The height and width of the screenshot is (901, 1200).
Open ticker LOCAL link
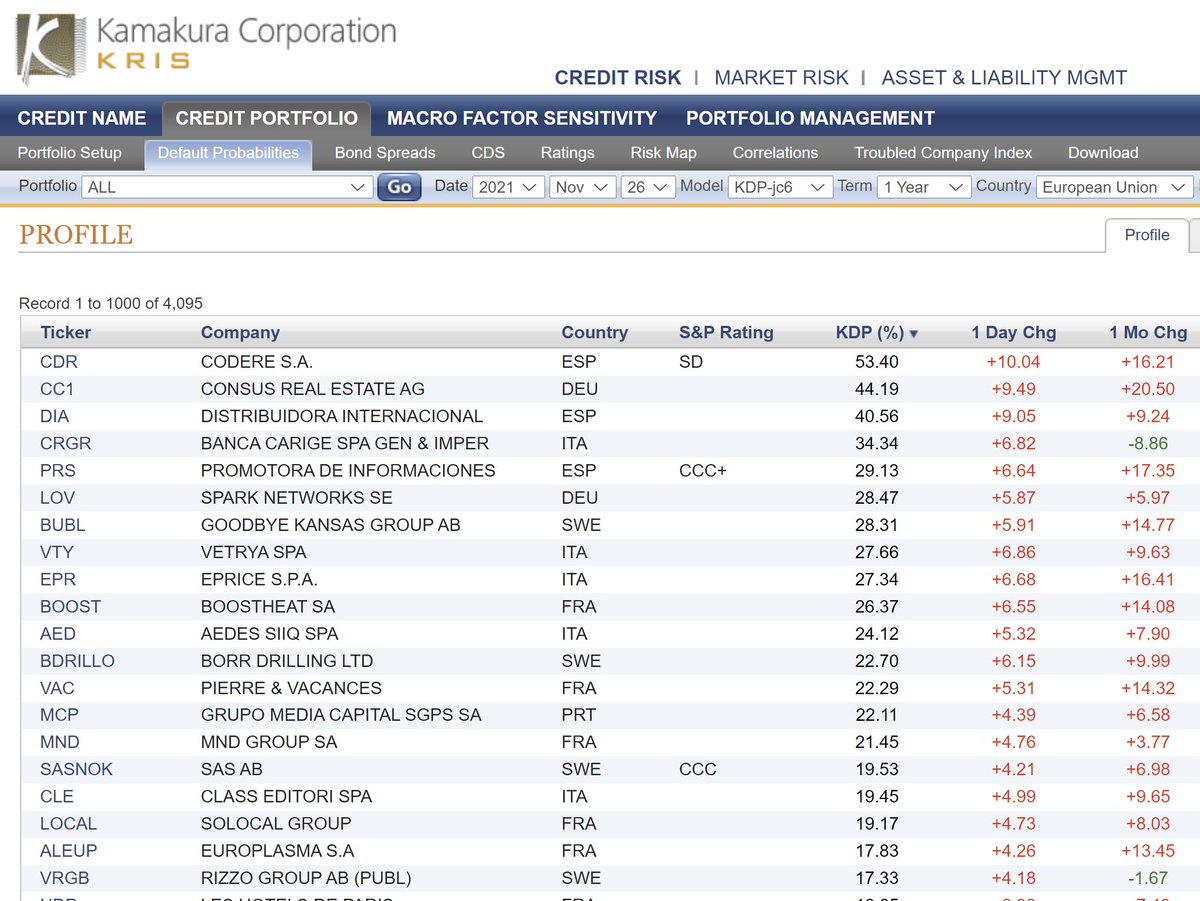68,823
